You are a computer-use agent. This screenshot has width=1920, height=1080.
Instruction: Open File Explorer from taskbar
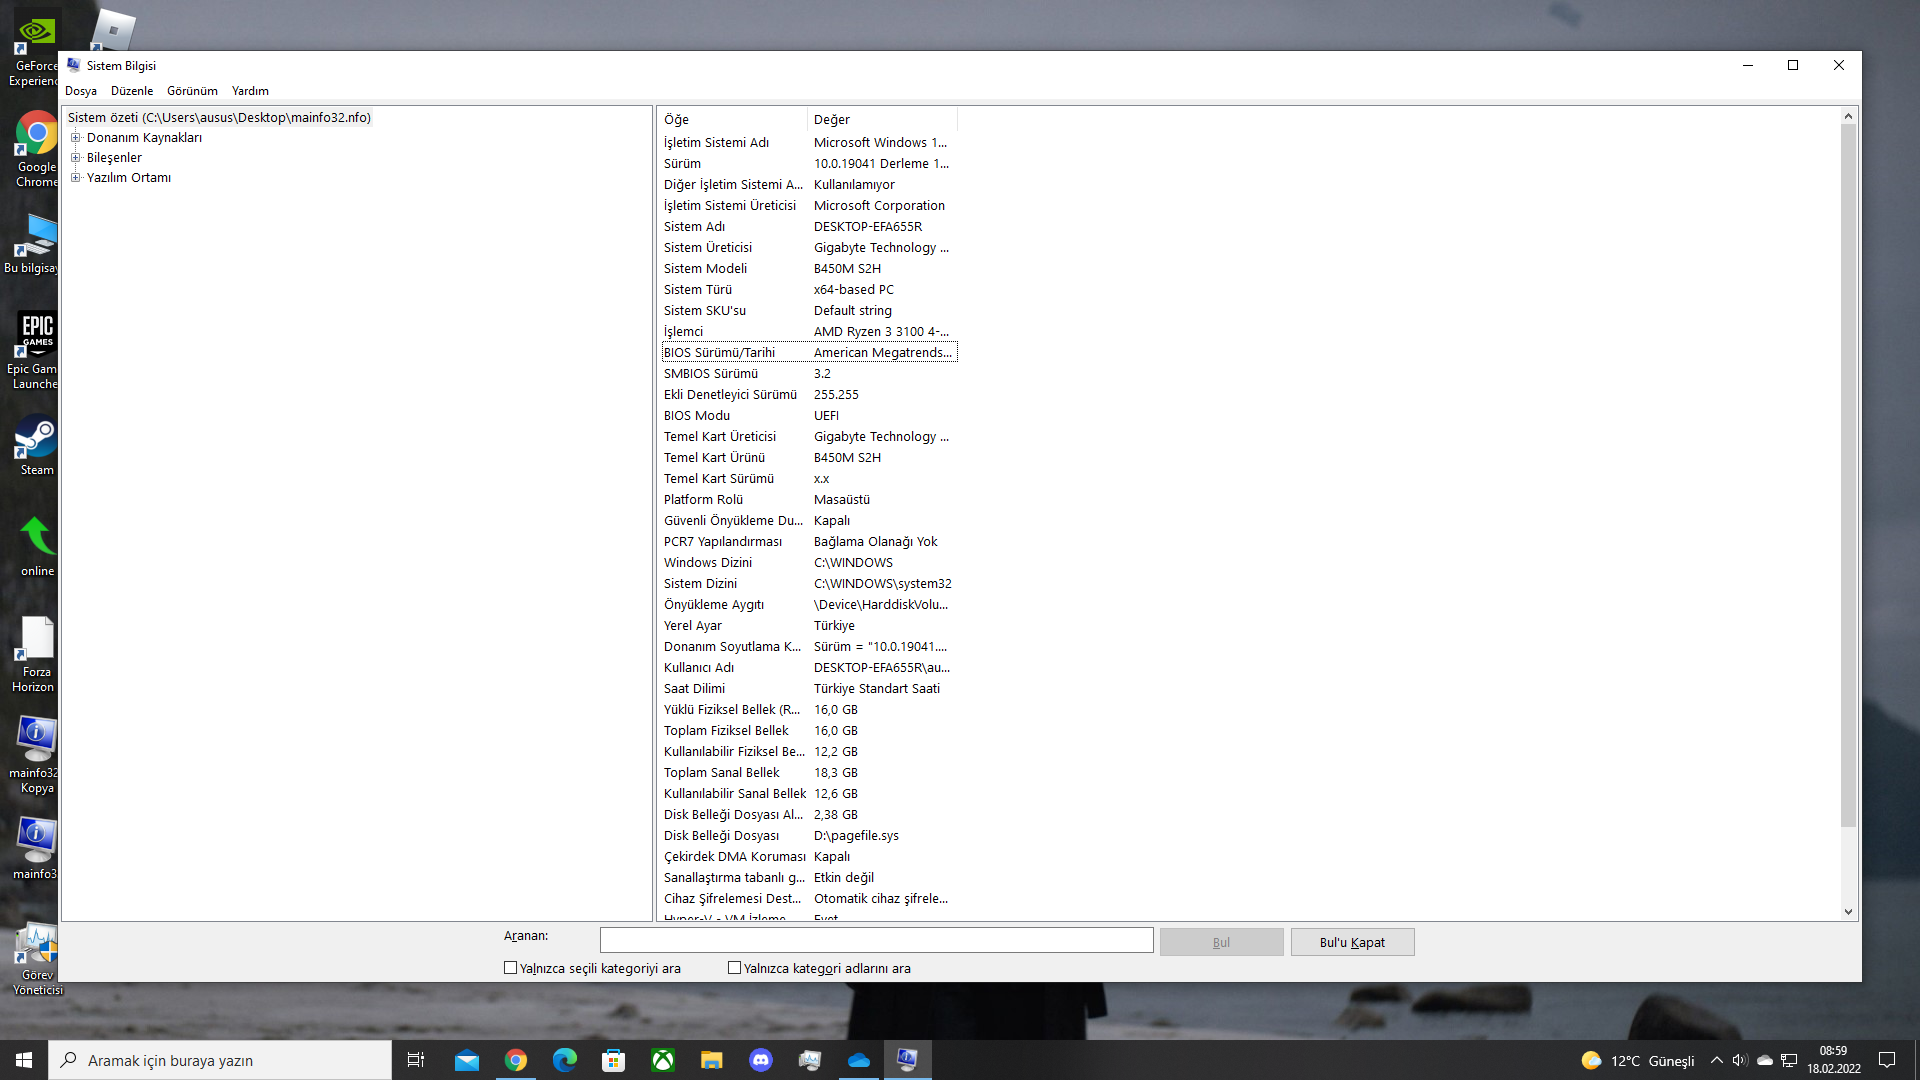(712, 1060)
